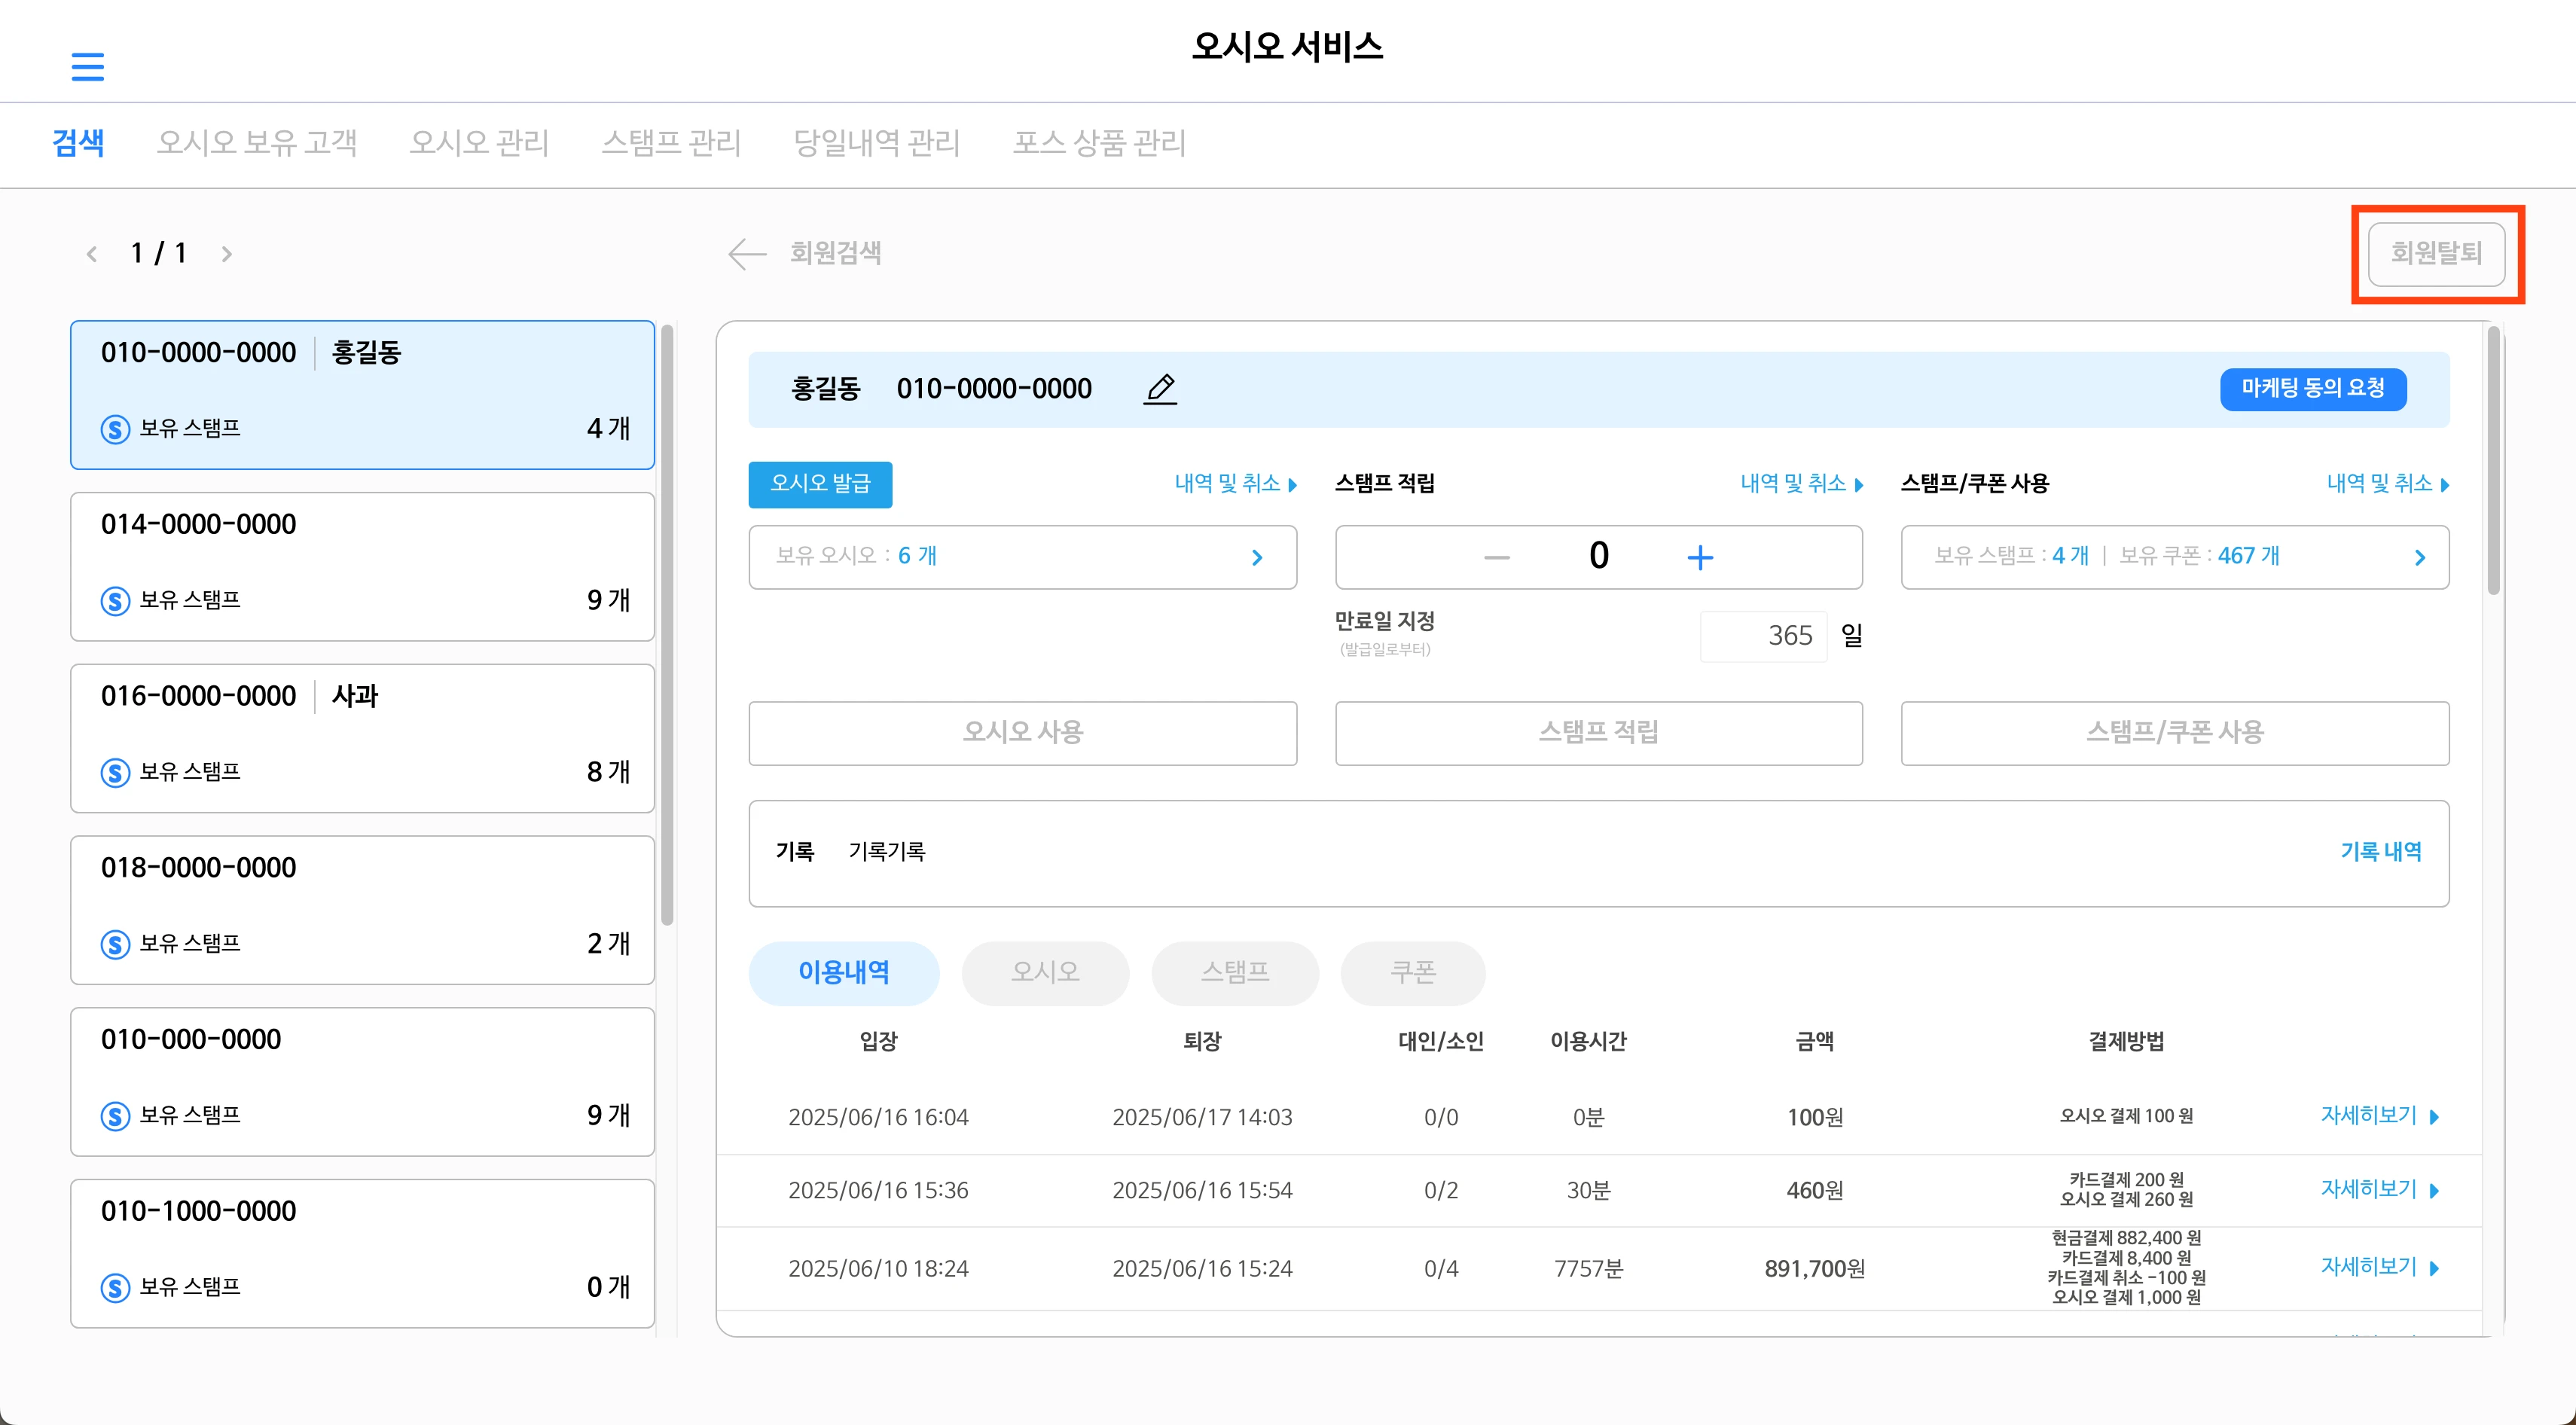Click the stamp icon in the 014-0000-0000 card
This screenshot has height=1425, width=2576.
pyautogui.click(x=115, y=601)
